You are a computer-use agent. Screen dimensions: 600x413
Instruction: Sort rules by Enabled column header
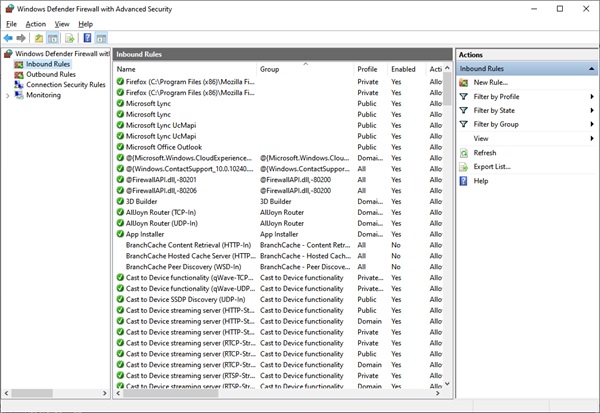click(x=406, y=69)
